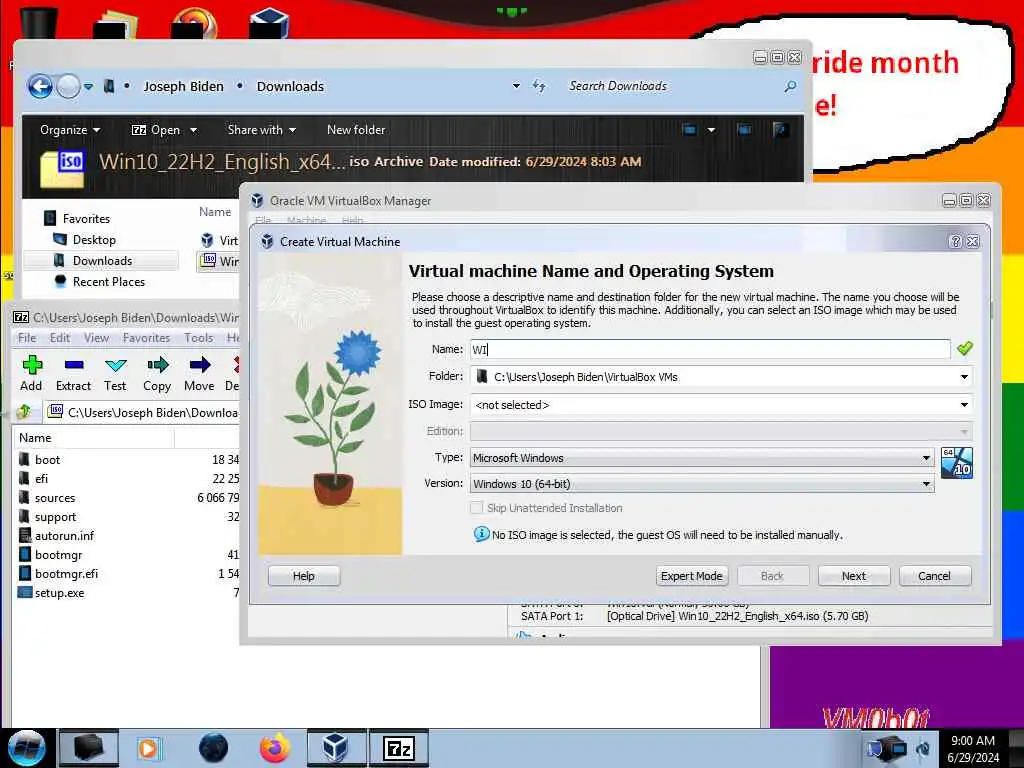The height and width of the screenshot is (768, 1024).
Task: Click the Name column header in 7-Zip
Action: (93, 438)
